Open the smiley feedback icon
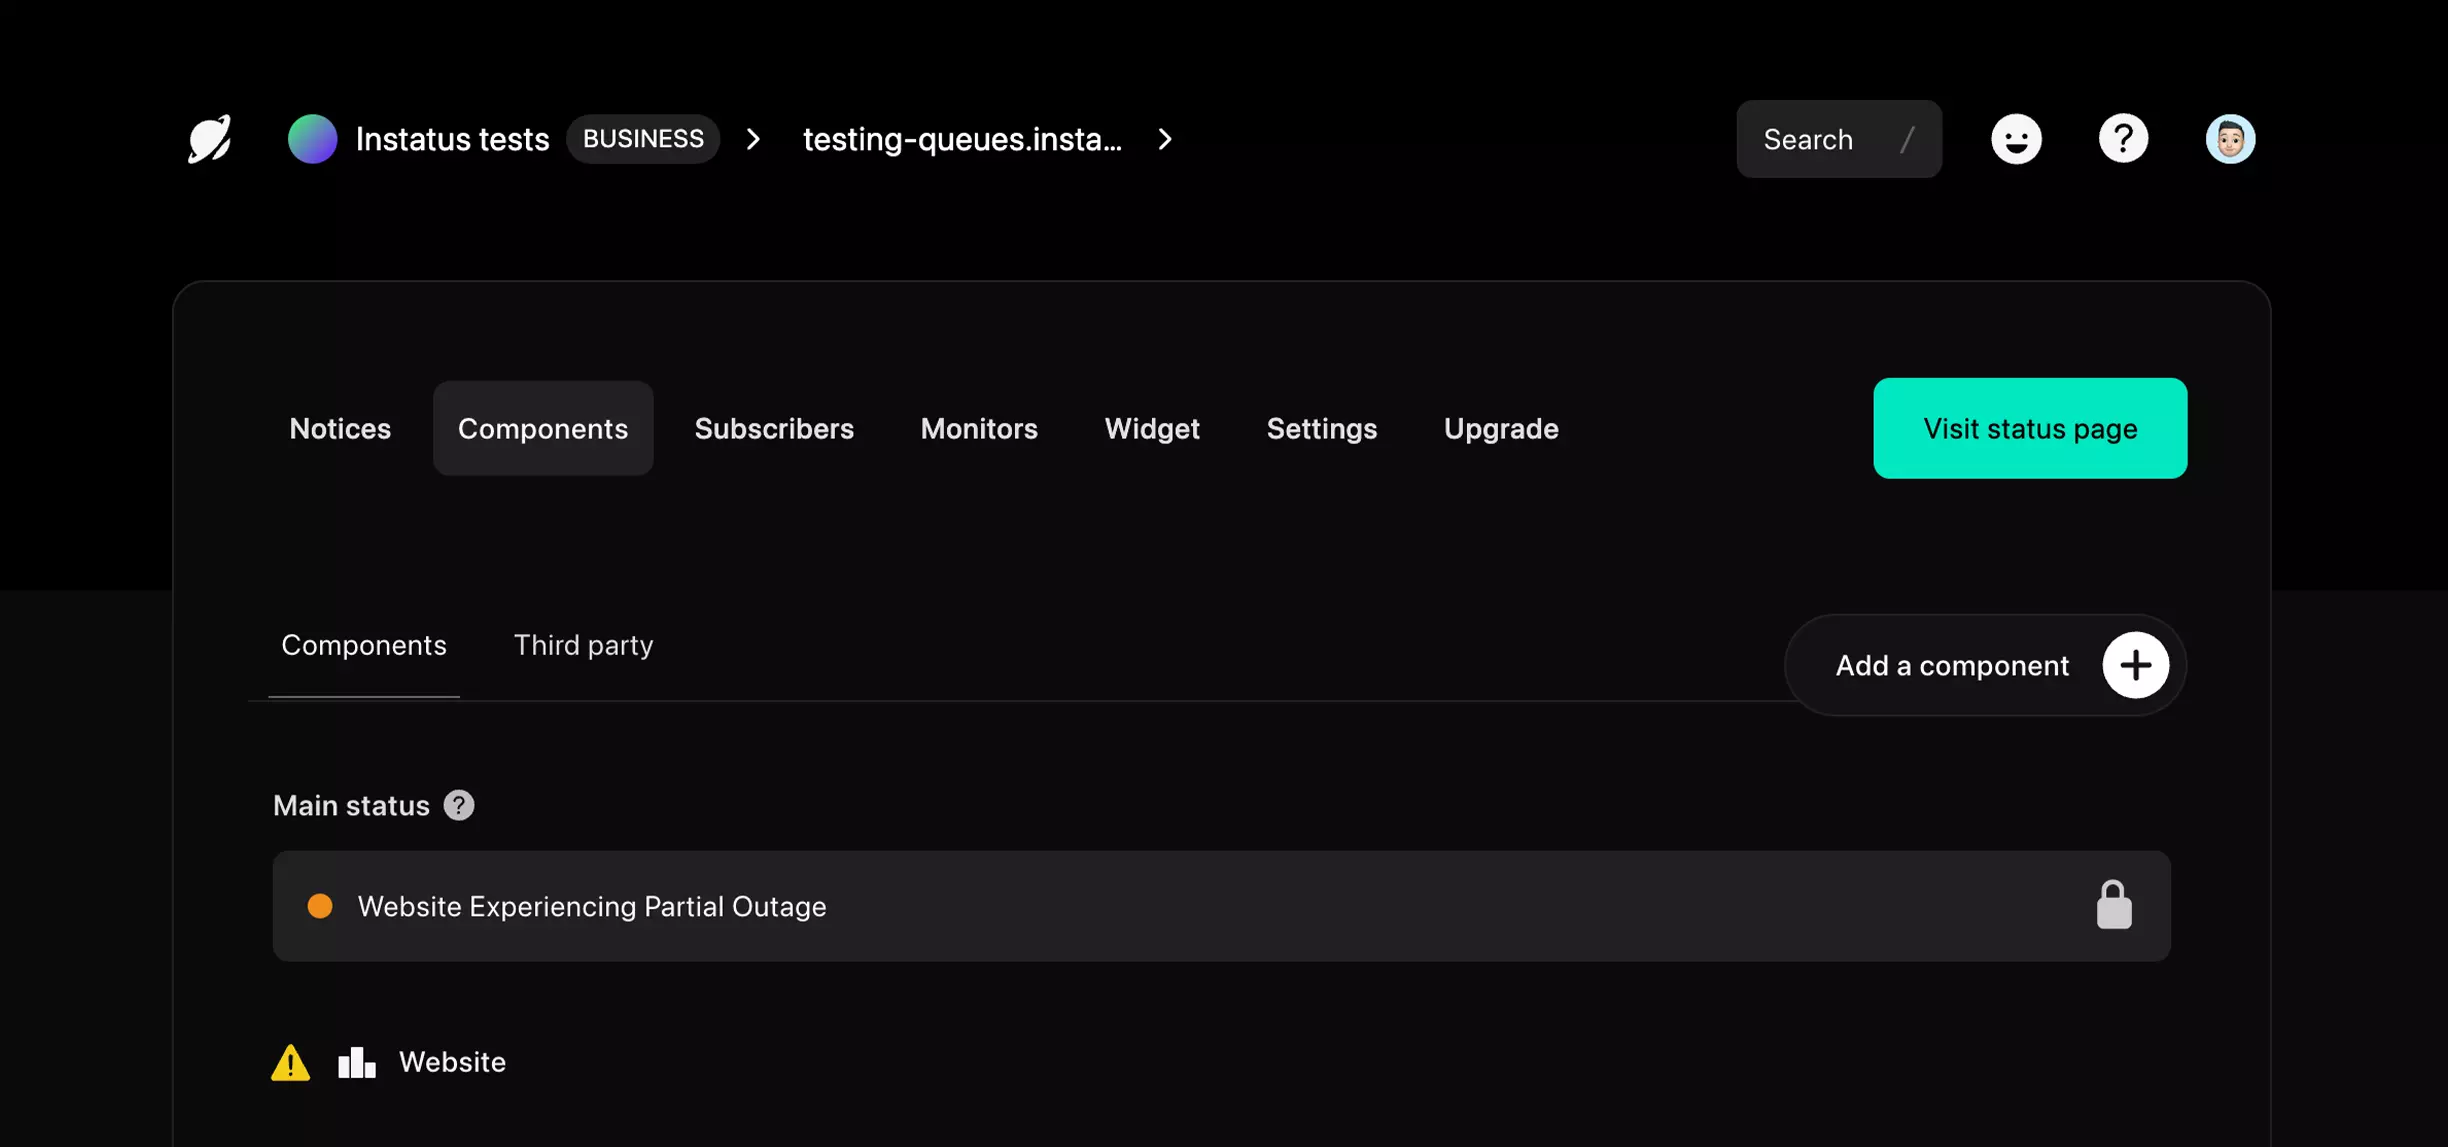Screen dimensions: 2448x1147 [x=2016, y=139]
